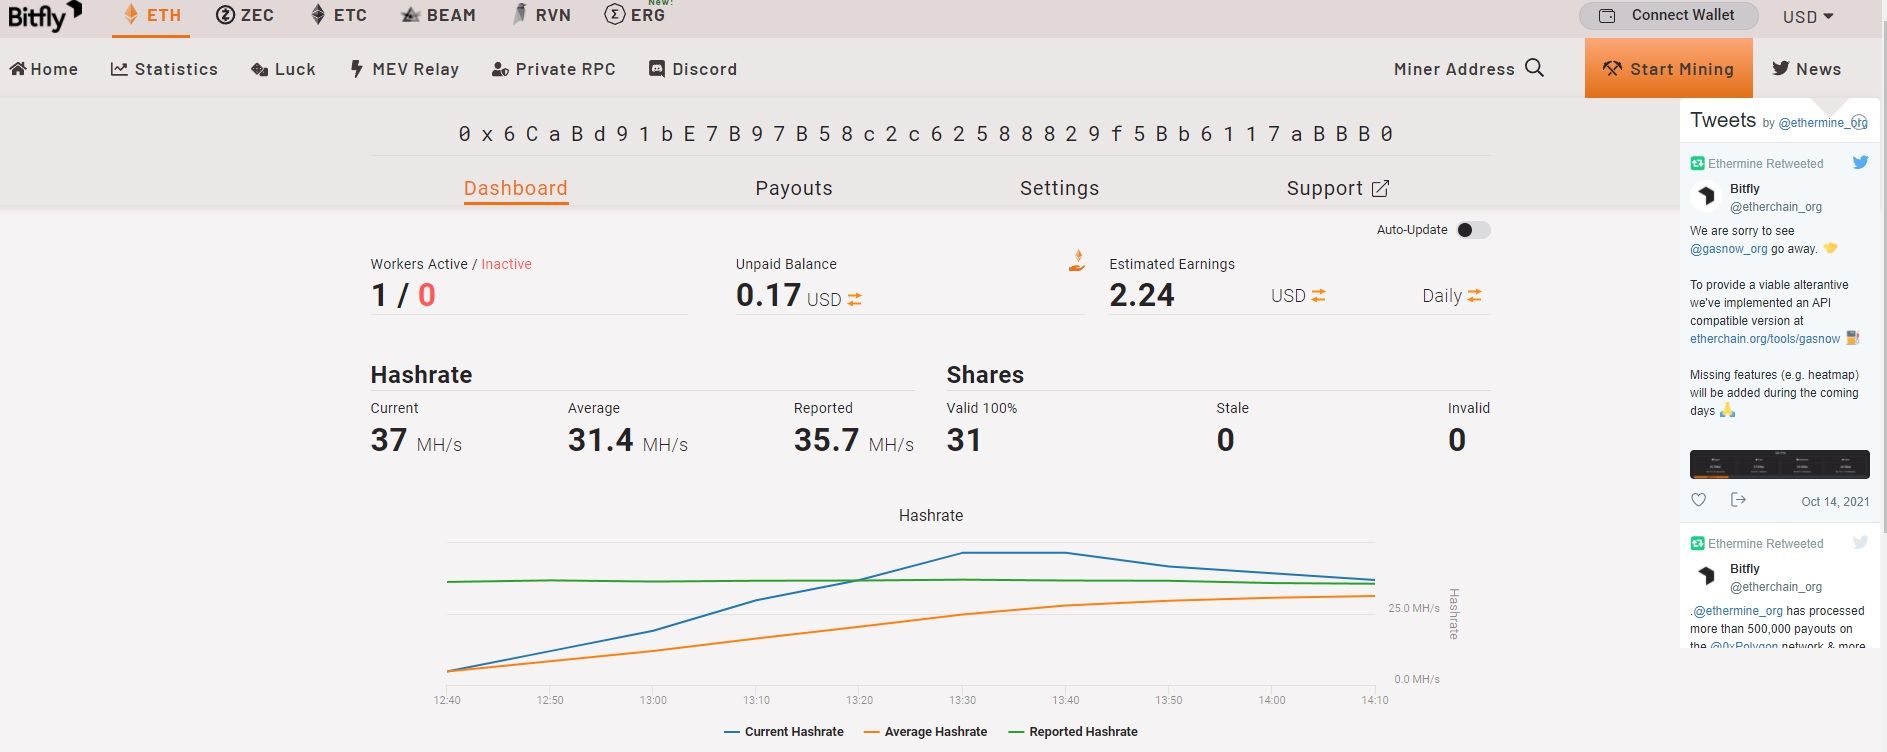Open the MEV Relay page

[404, 69]
